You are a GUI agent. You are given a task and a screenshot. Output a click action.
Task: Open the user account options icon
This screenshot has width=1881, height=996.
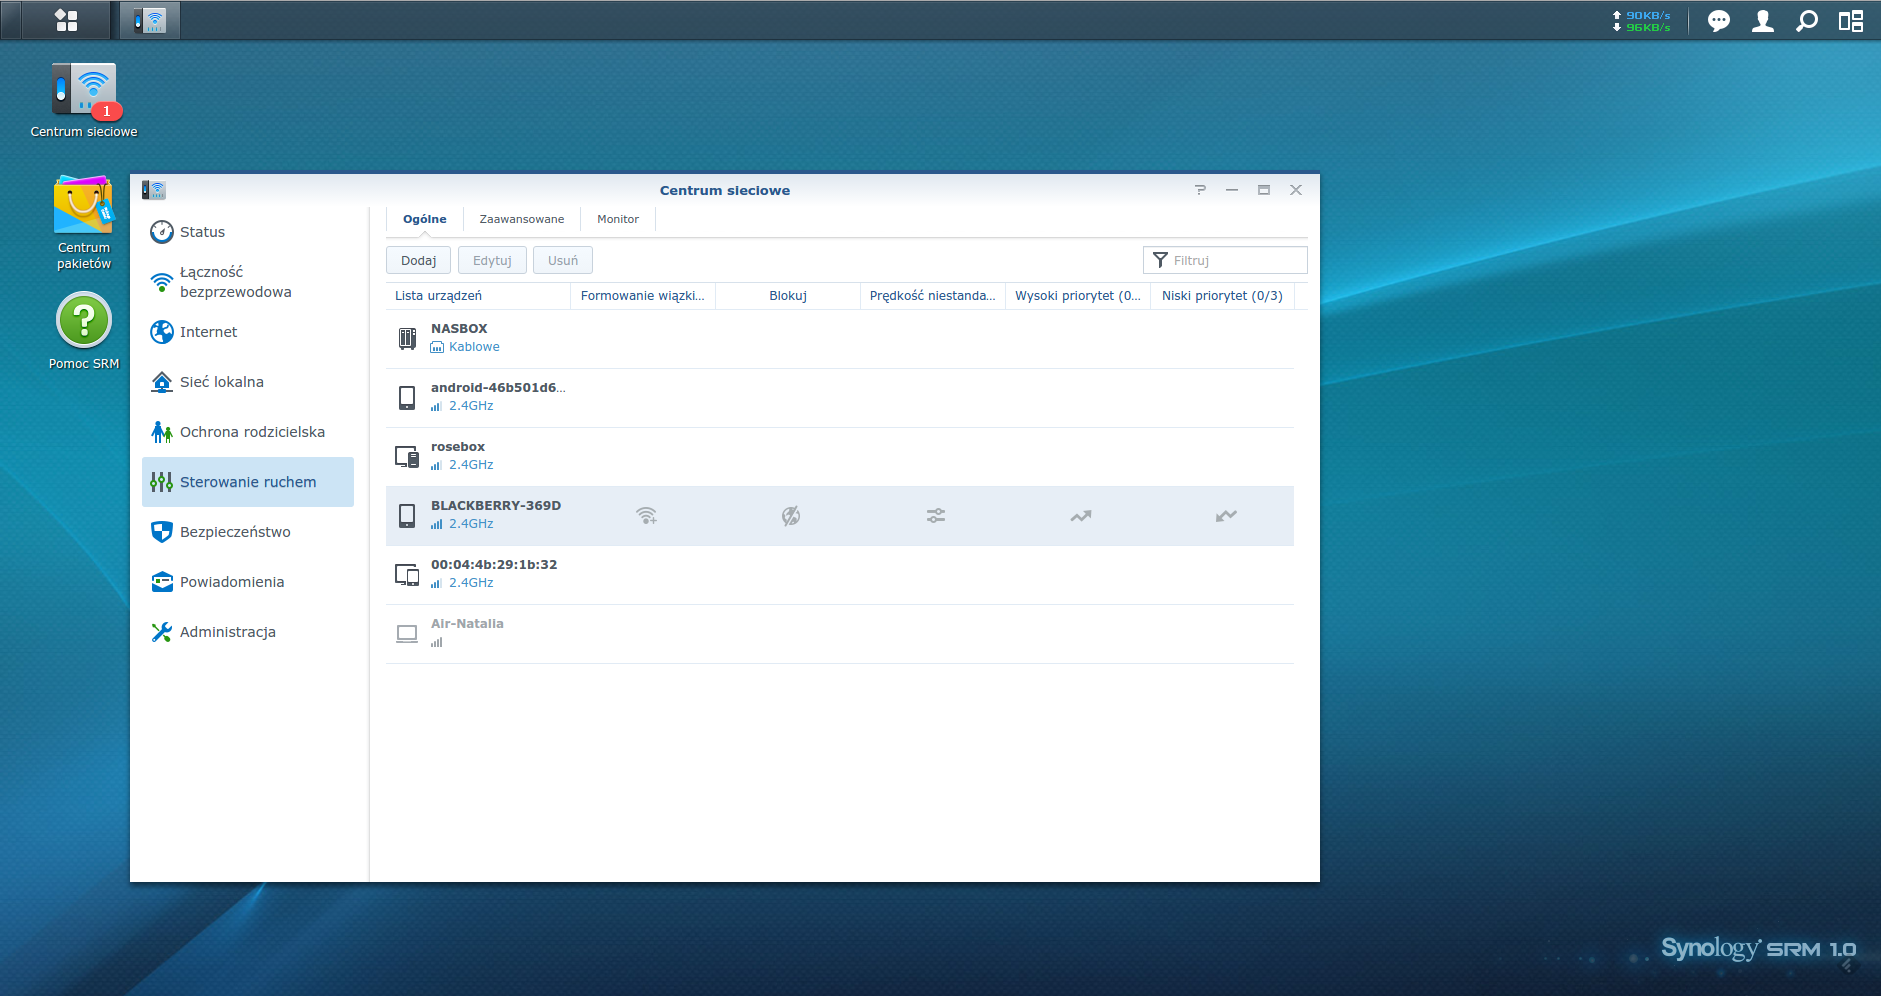pos(1762,21)
